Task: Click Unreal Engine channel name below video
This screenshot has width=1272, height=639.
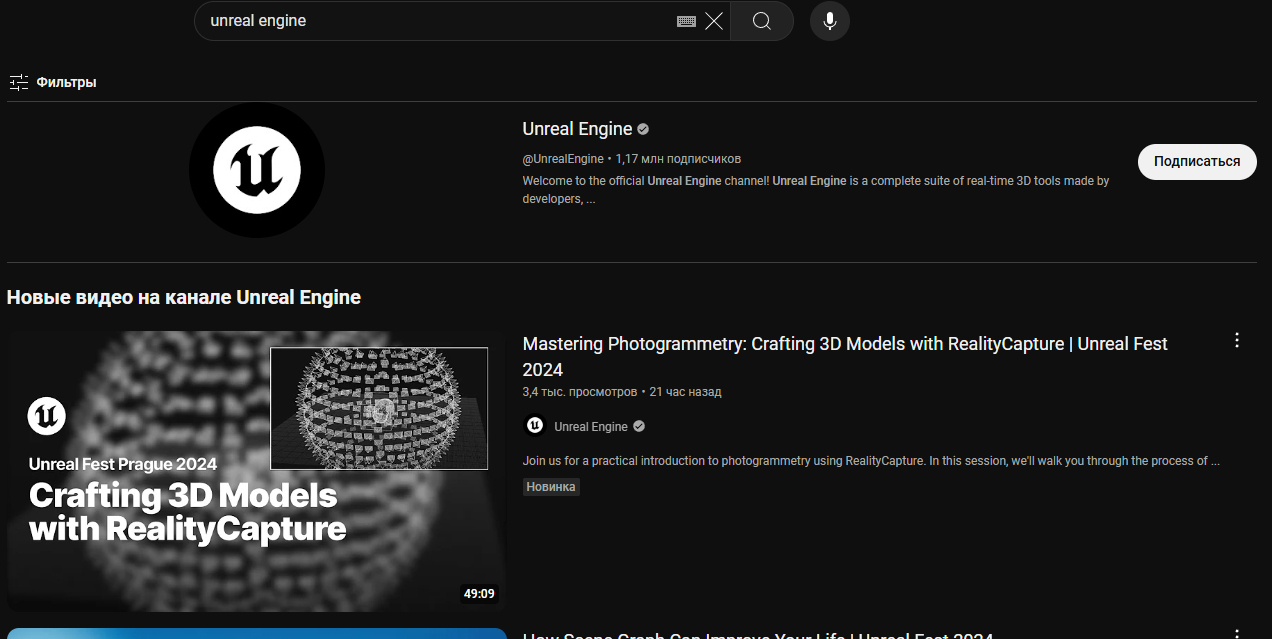Action: click(x=591, y=427)
